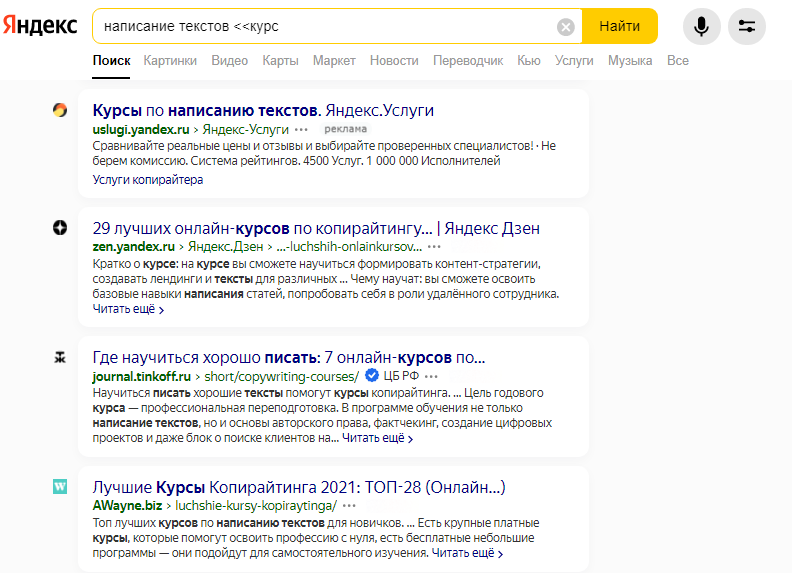Expand Читать ещё in Яндекс Дзен result
792x573 pixels.
click(128, 309)
